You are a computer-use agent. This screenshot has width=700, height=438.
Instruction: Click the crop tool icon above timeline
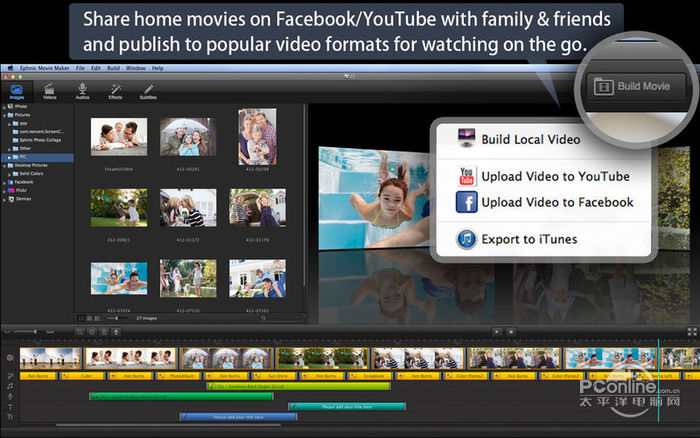(80, 332)
